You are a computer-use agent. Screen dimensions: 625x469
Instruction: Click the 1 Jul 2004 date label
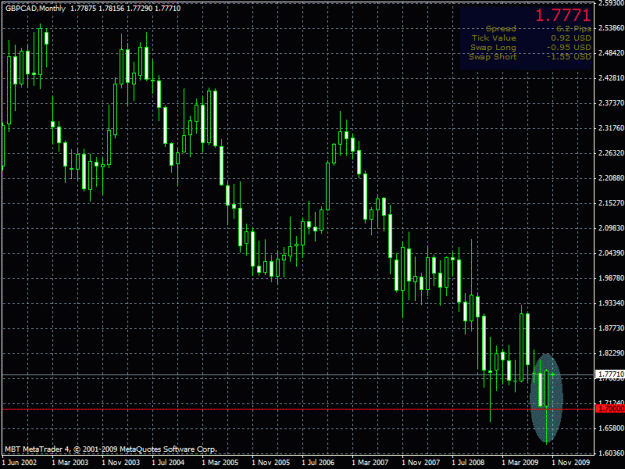click(x=168, y=462)
